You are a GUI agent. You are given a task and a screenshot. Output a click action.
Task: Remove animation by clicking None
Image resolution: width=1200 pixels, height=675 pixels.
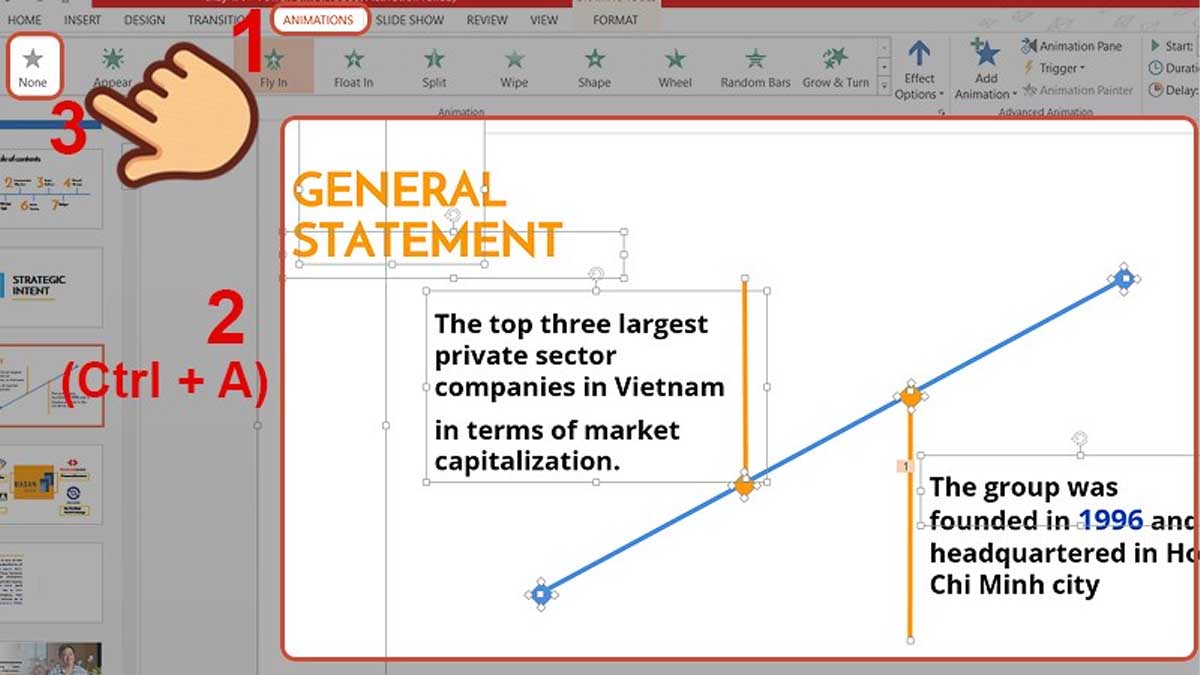point(34,66)
